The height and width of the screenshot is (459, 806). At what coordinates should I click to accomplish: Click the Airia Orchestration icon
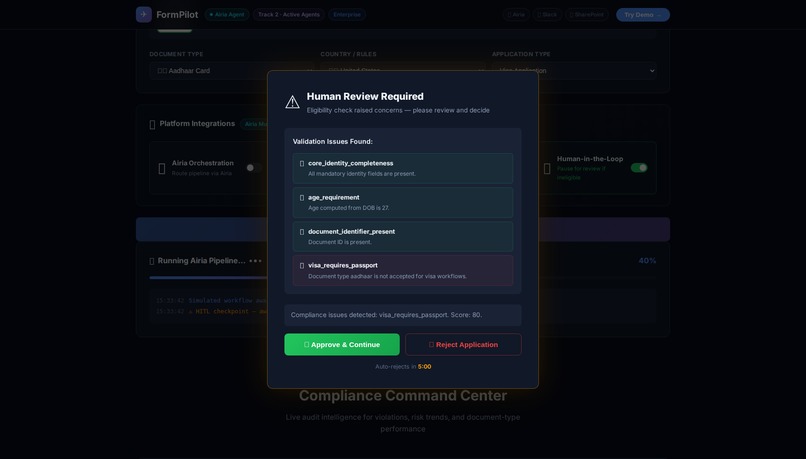coord(162,169)
